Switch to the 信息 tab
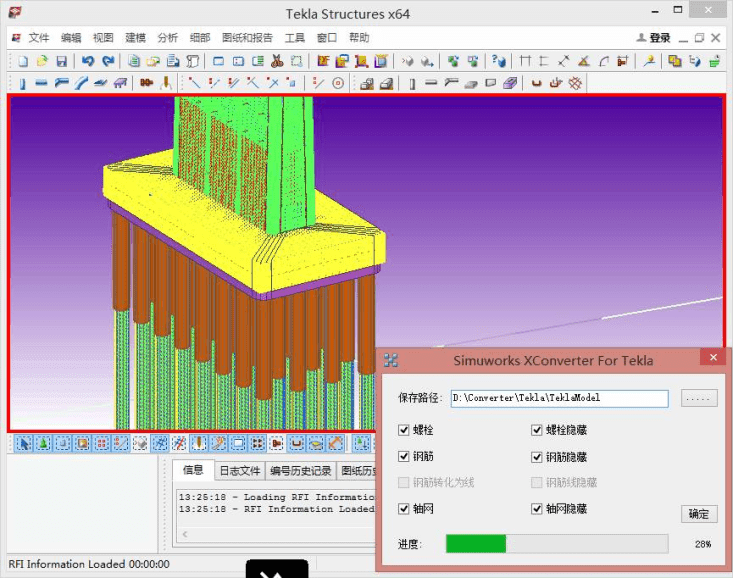The width and height of the screenshot is (733, 578). 193,470
